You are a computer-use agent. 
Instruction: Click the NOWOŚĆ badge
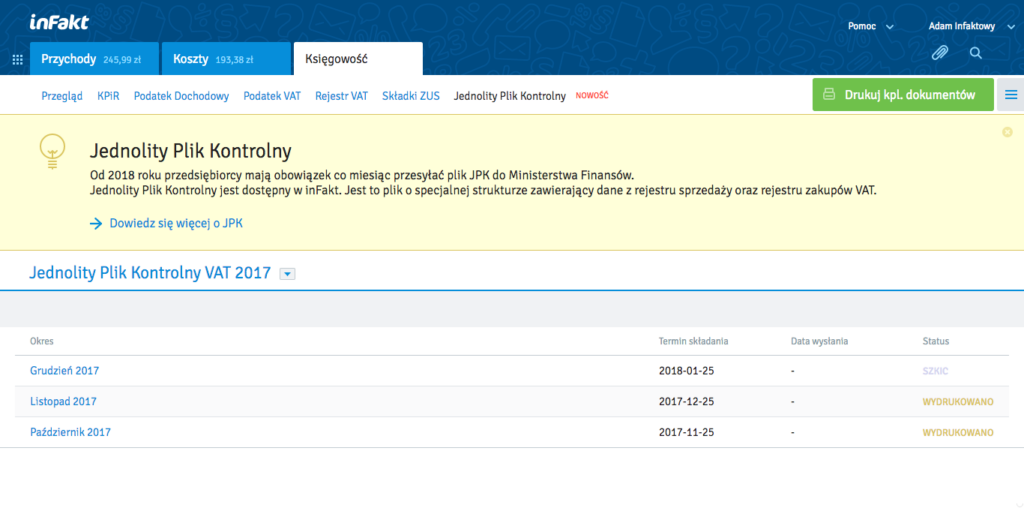[592, 96]
